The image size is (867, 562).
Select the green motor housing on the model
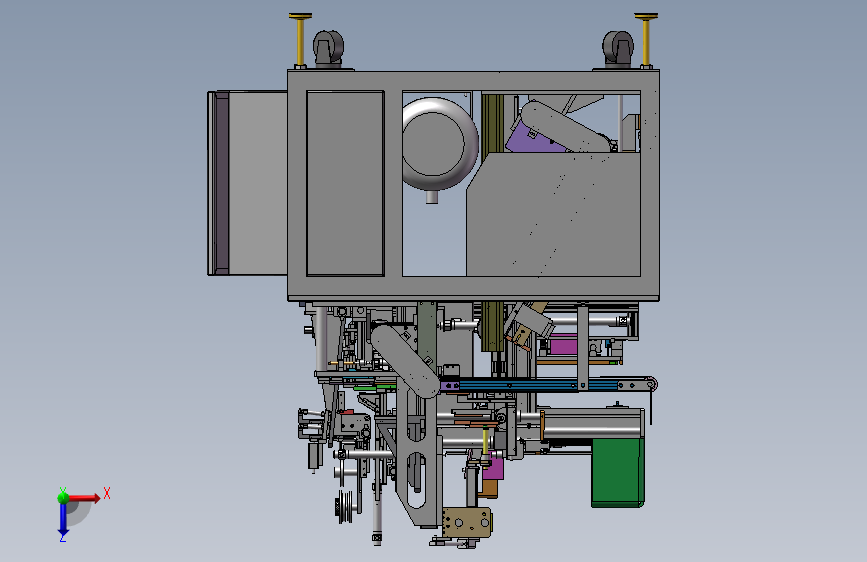tap(618, 473)
